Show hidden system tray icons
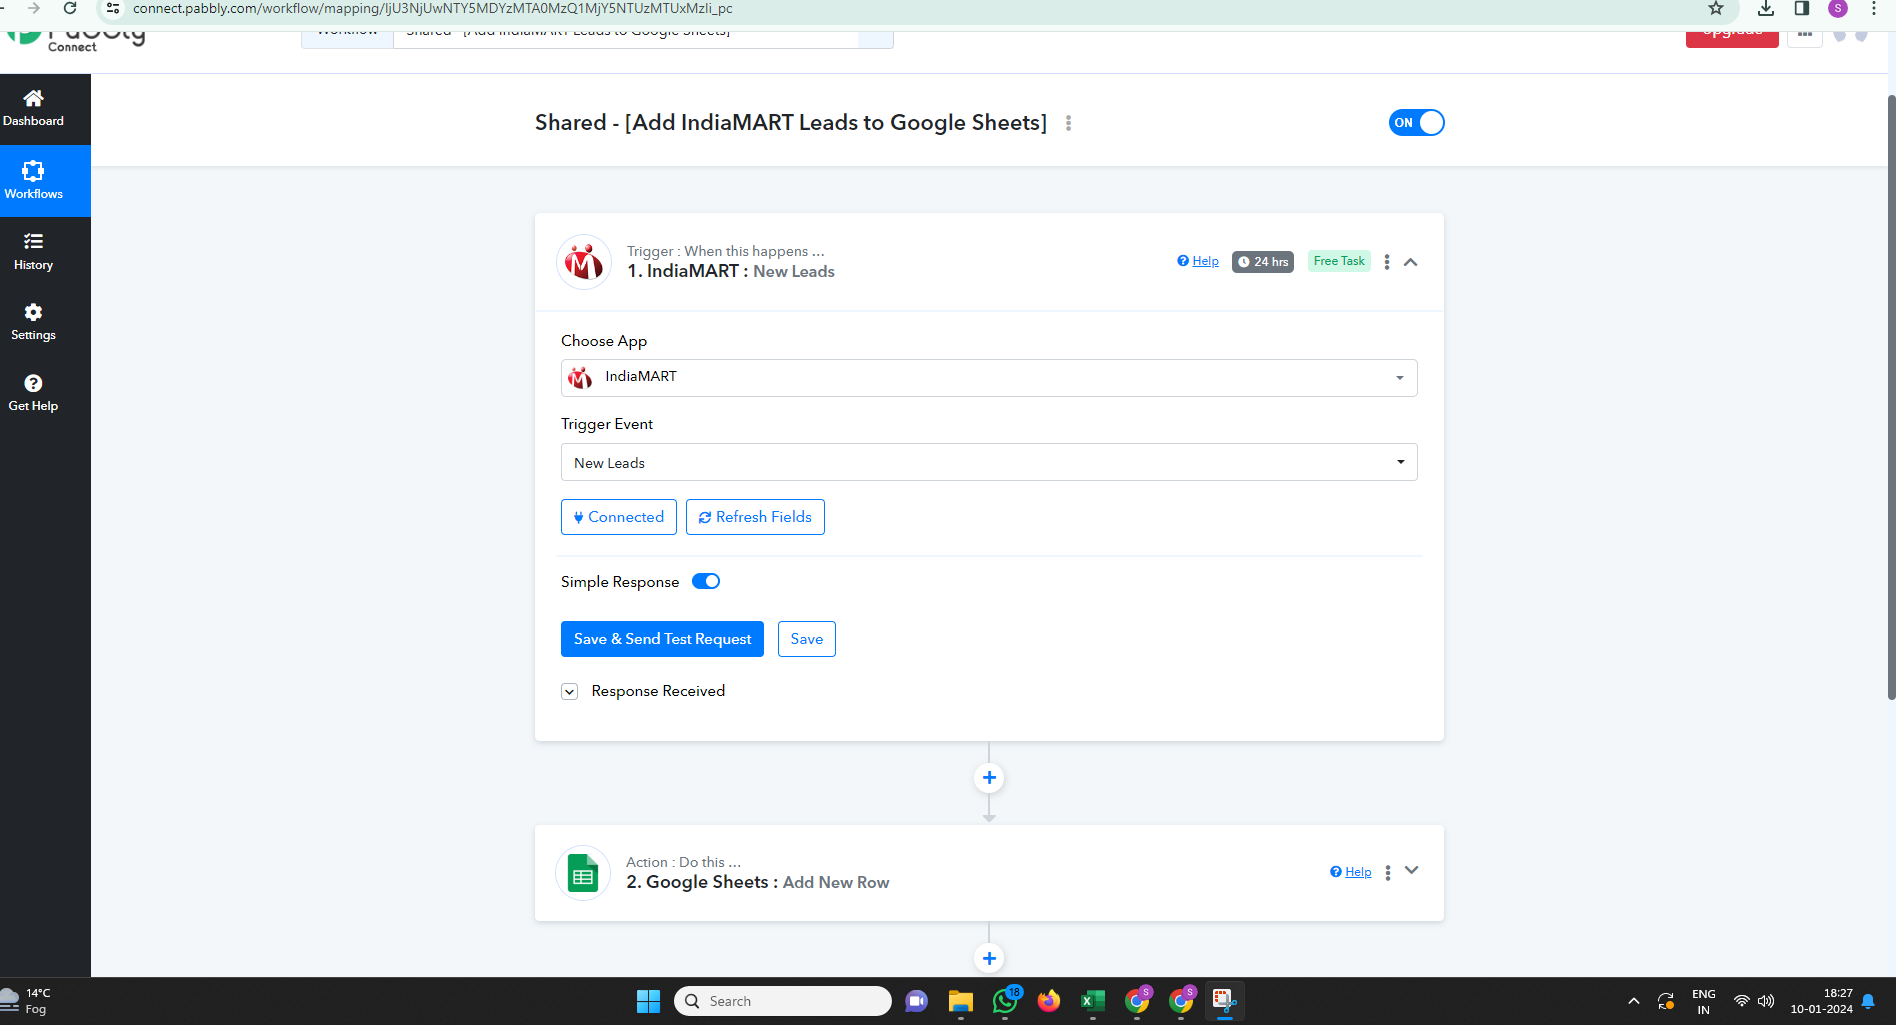The height and width of the screenshot is (1025, 1896). [1634, 1001]
